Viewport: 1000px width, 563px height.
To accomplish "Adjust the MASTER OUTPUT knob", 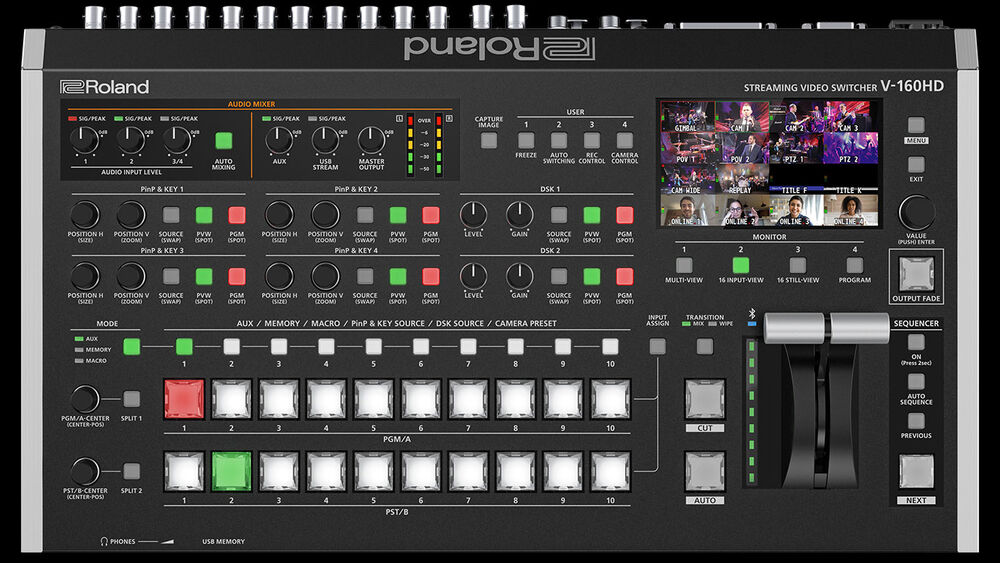I will pos(371,140).
